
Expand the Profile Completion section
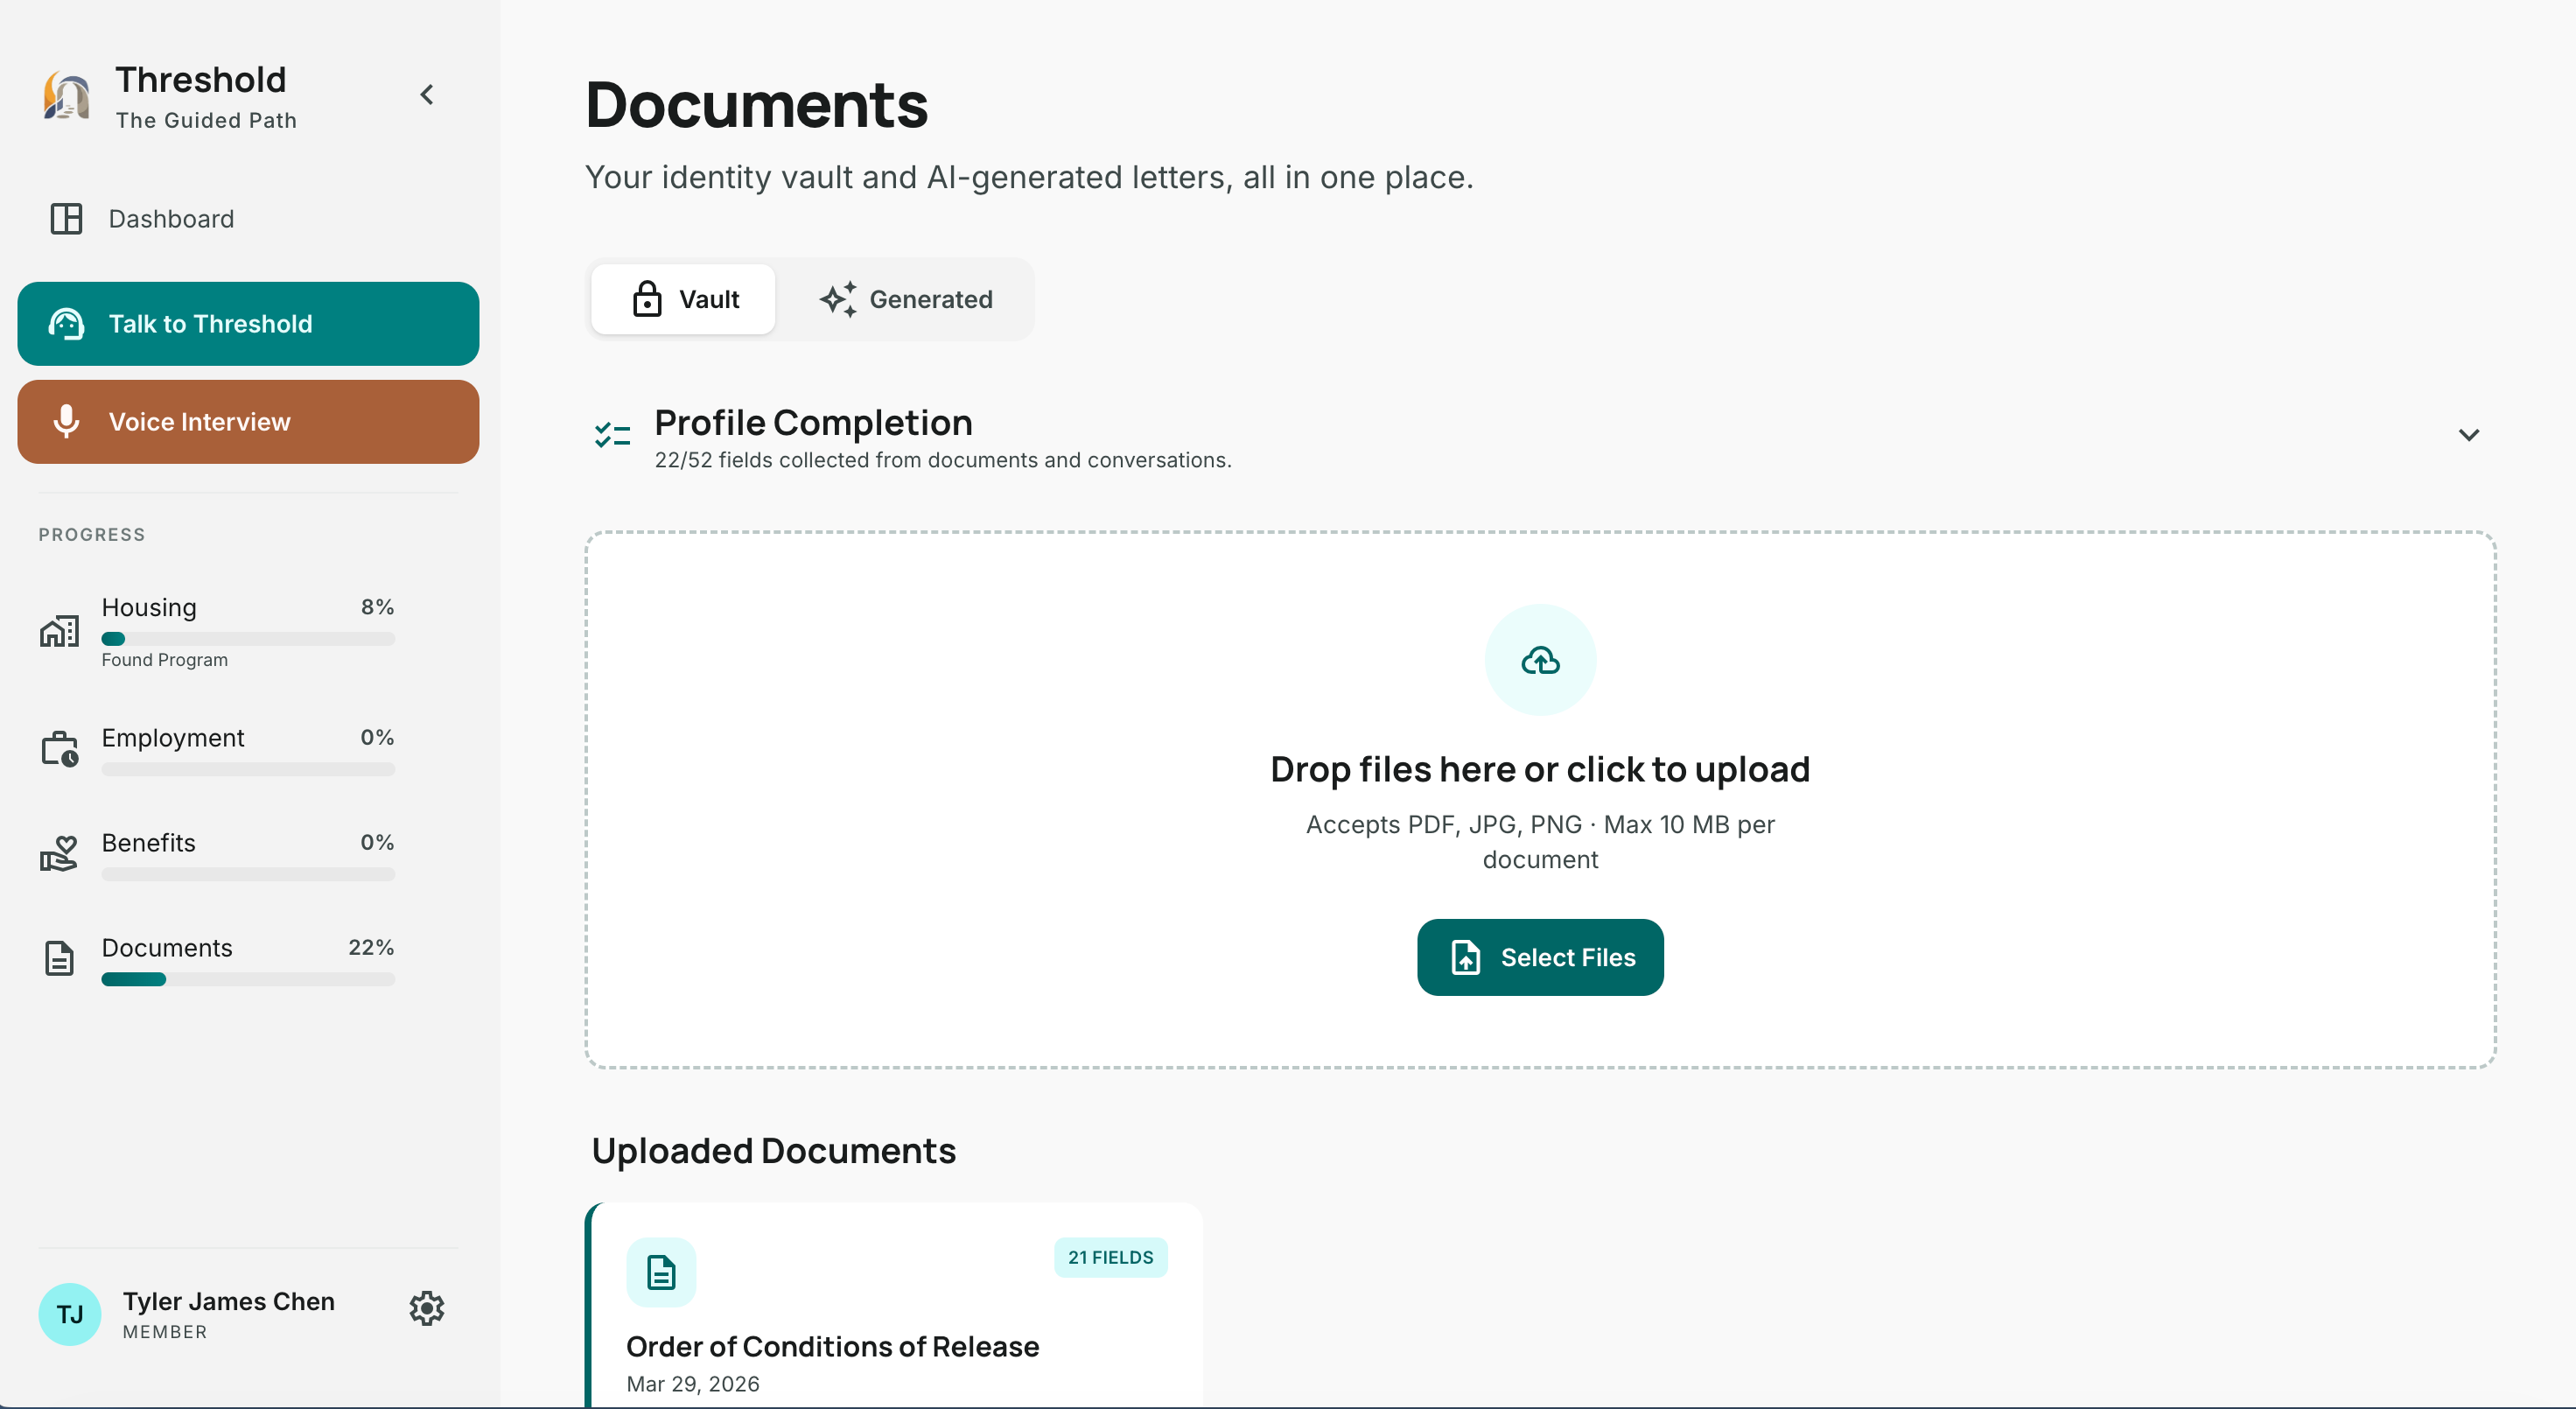point(2468,435)
